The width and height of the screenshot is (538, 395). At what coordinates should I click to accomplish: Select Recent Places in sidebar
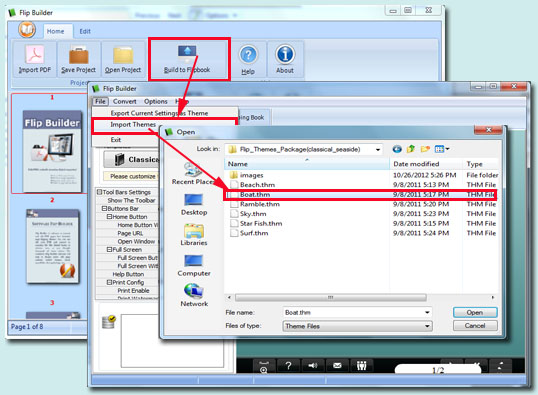pos(193,174)
